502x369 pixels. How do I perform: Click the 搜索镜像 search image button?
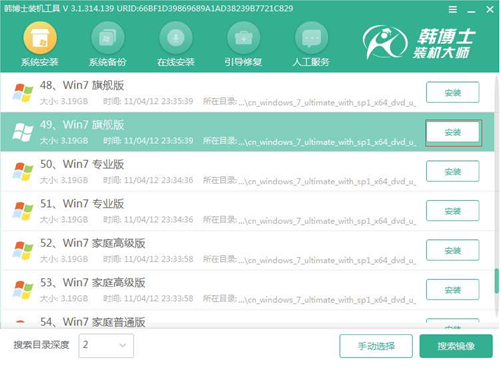456,346
